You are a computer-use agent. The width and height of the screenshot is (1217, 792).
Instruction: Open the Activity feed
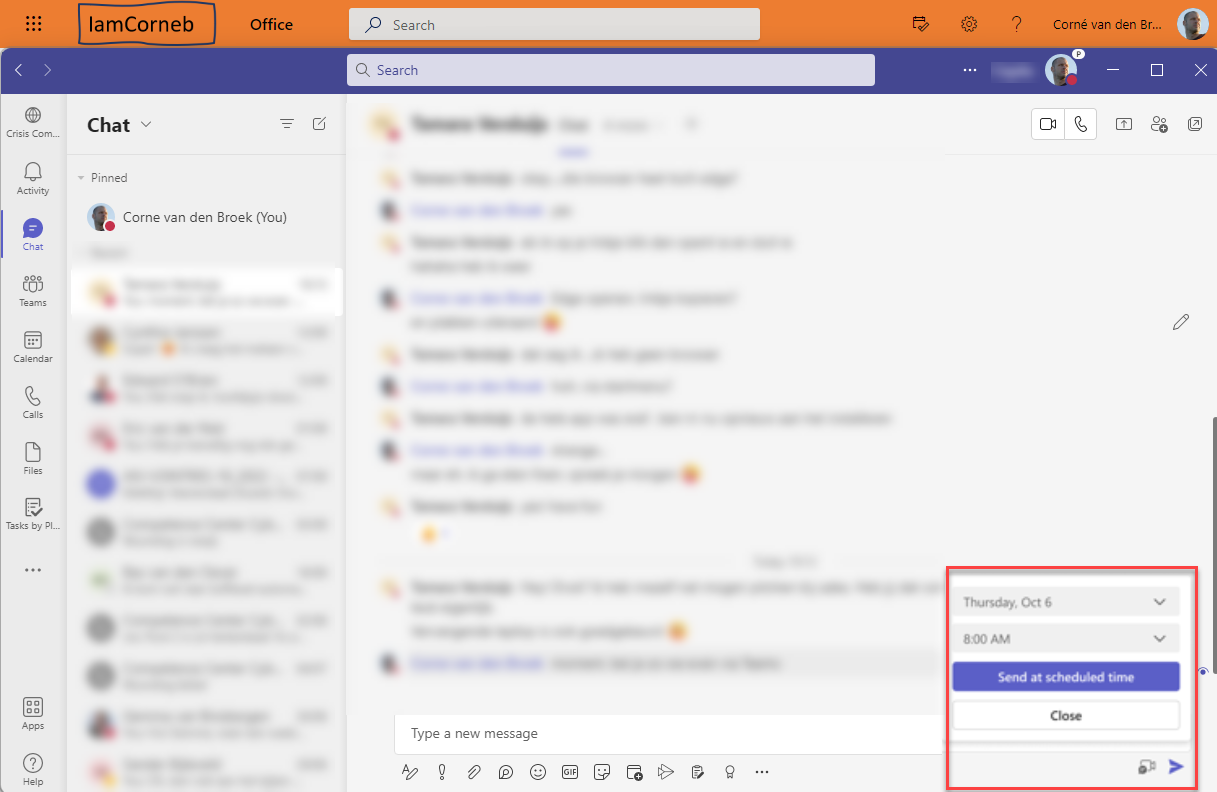[x=33, y=178]
